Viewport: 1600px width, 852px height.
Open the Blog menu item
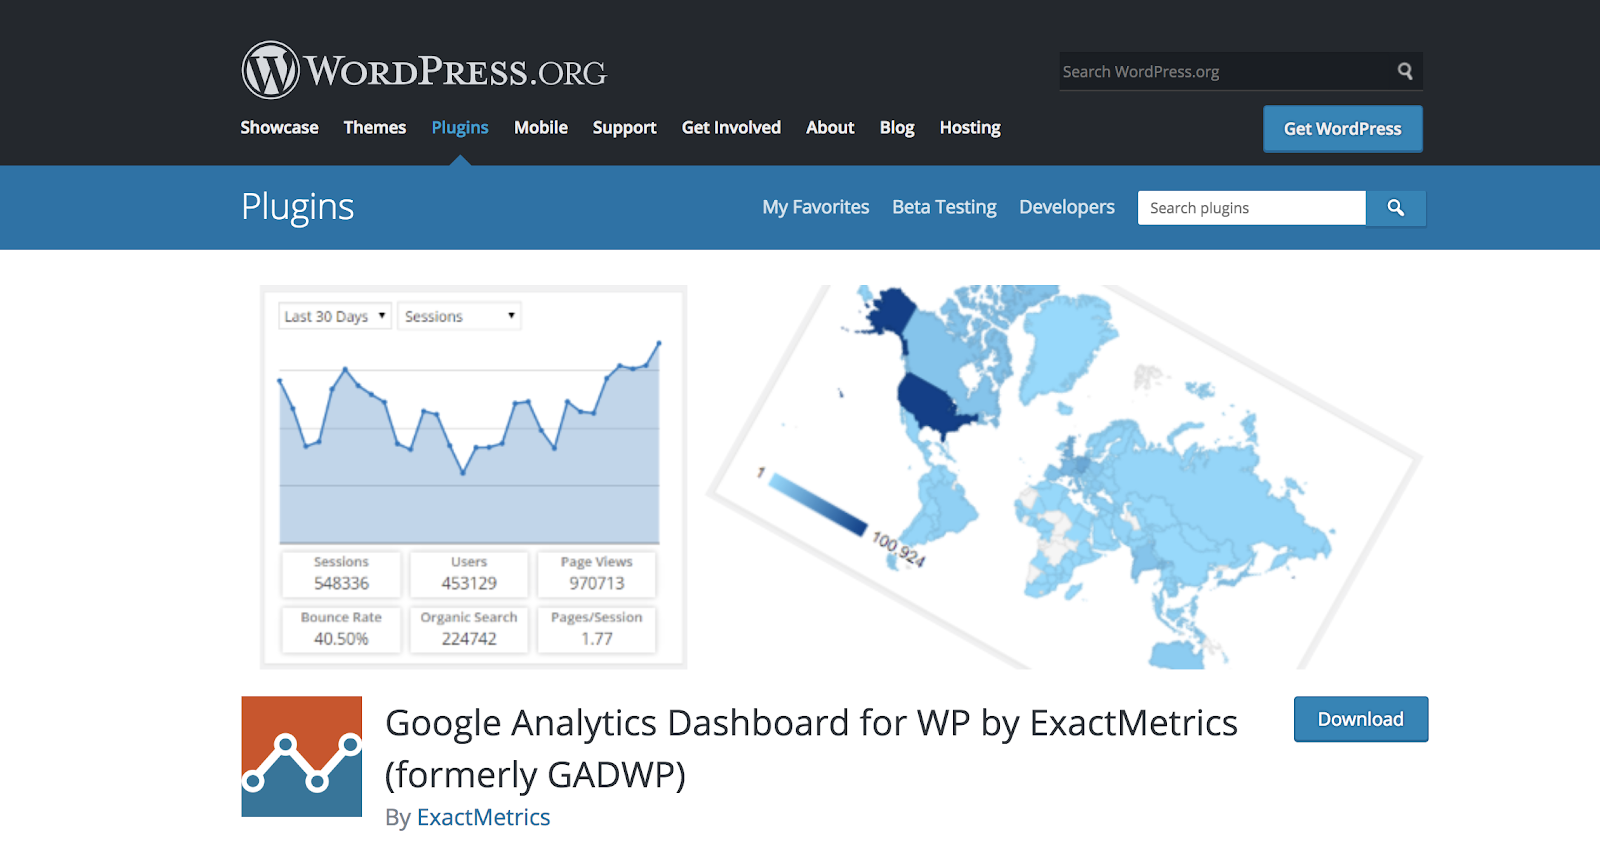(897, 128)
